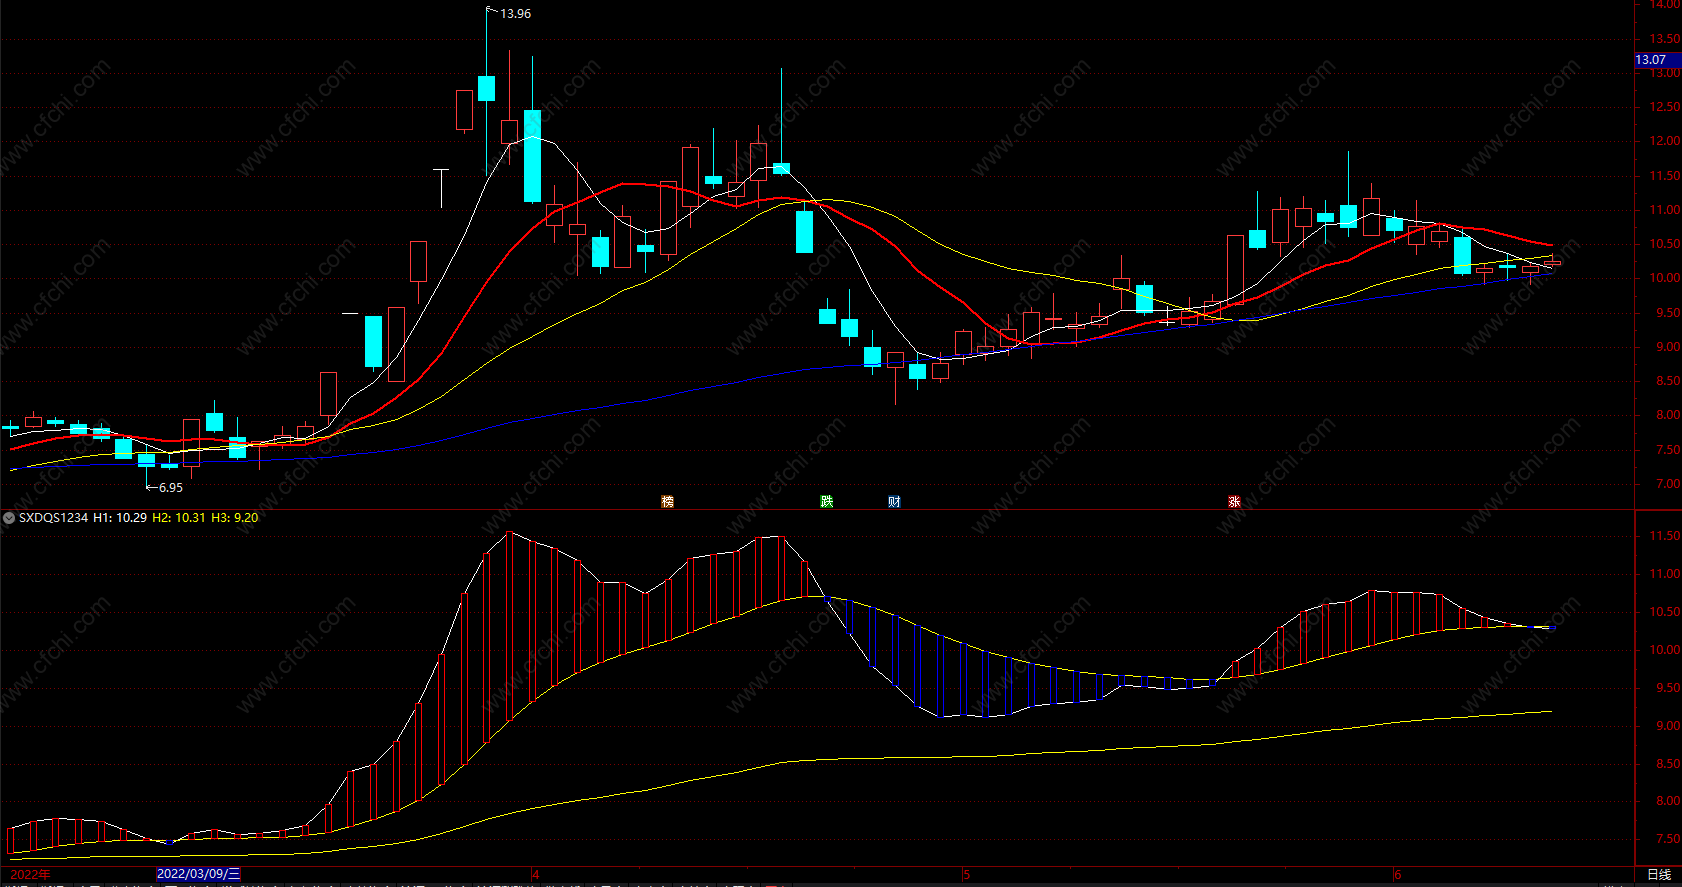Click the H1: 10.29 indicator value
The image size is (1682, 887).
pos(120,518)
